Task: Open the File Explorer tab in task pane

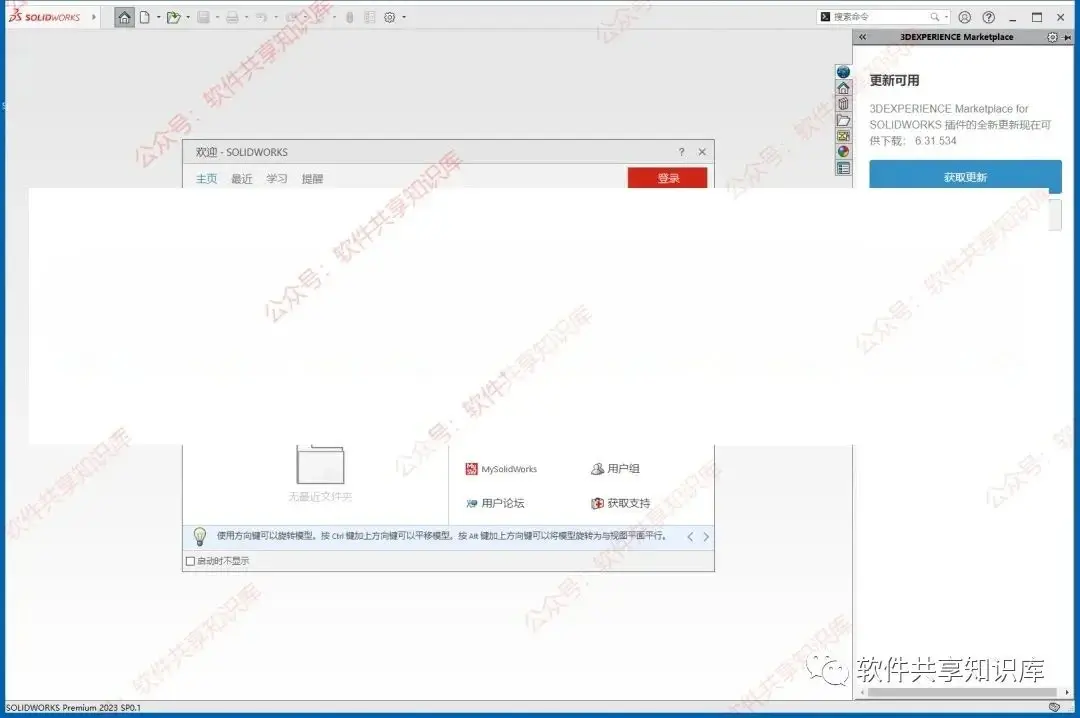Action: 843,120
